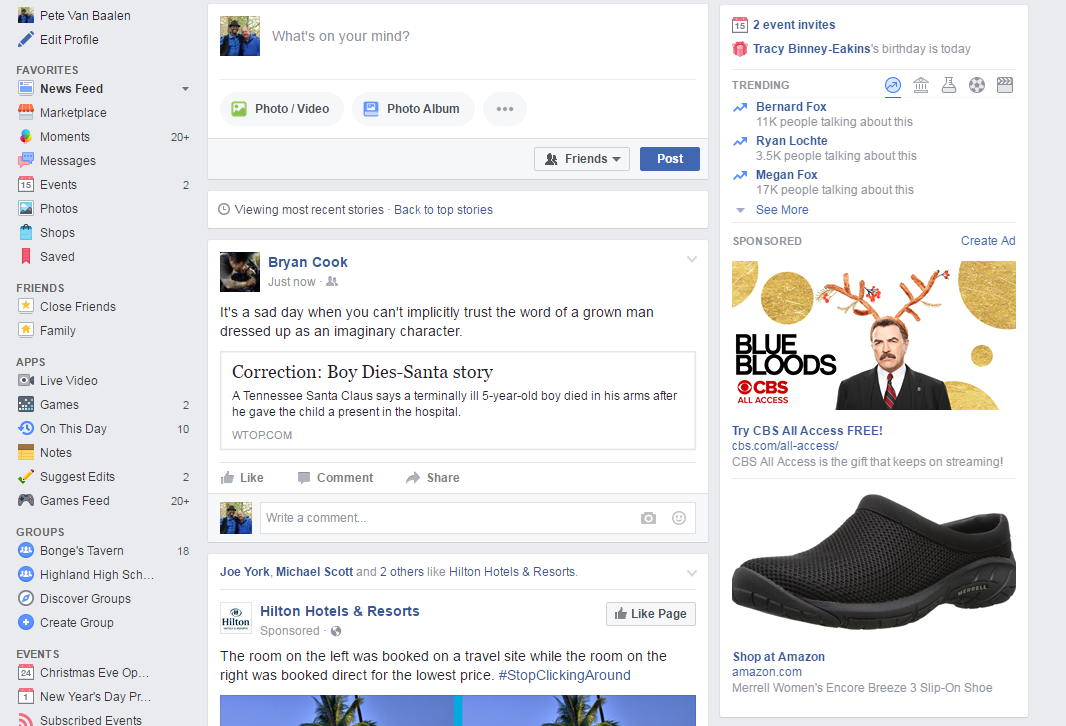The width and height of the screenshot is (1066, 726).
Task: View Entertainment trending news
Action: (1004, 85)
